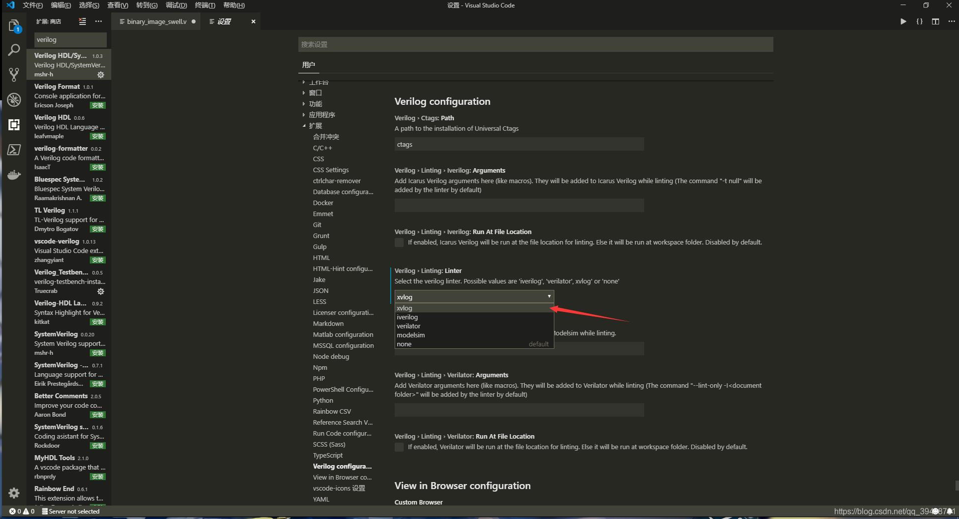Select Rainbow CSV in settings tree

[332, 411]
